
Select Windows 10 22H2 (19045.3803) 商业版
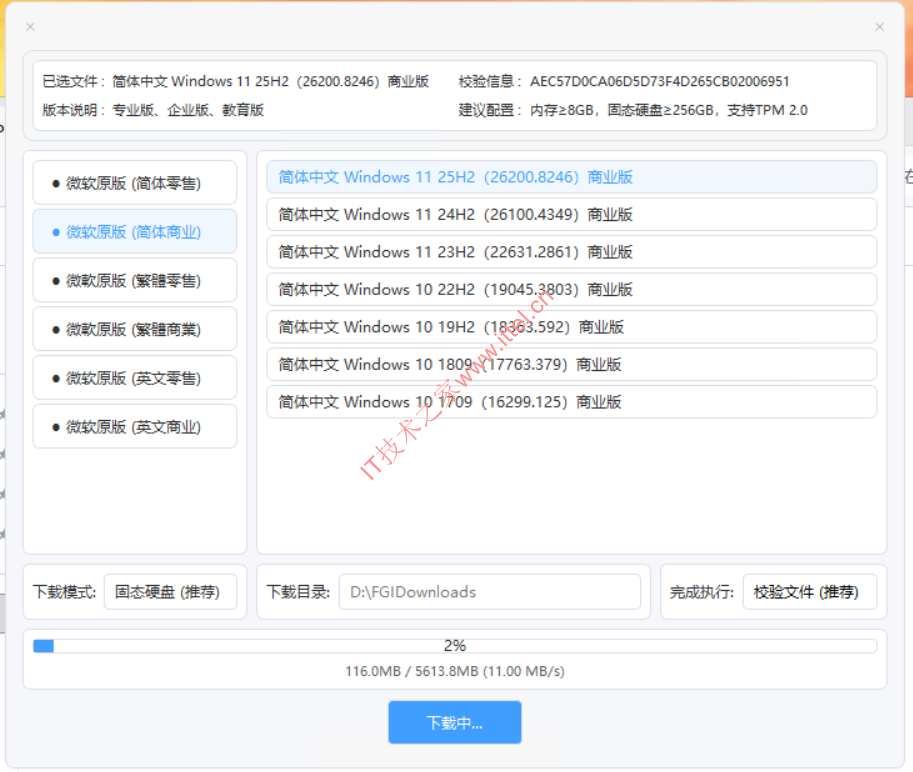[x=571, y=289]
